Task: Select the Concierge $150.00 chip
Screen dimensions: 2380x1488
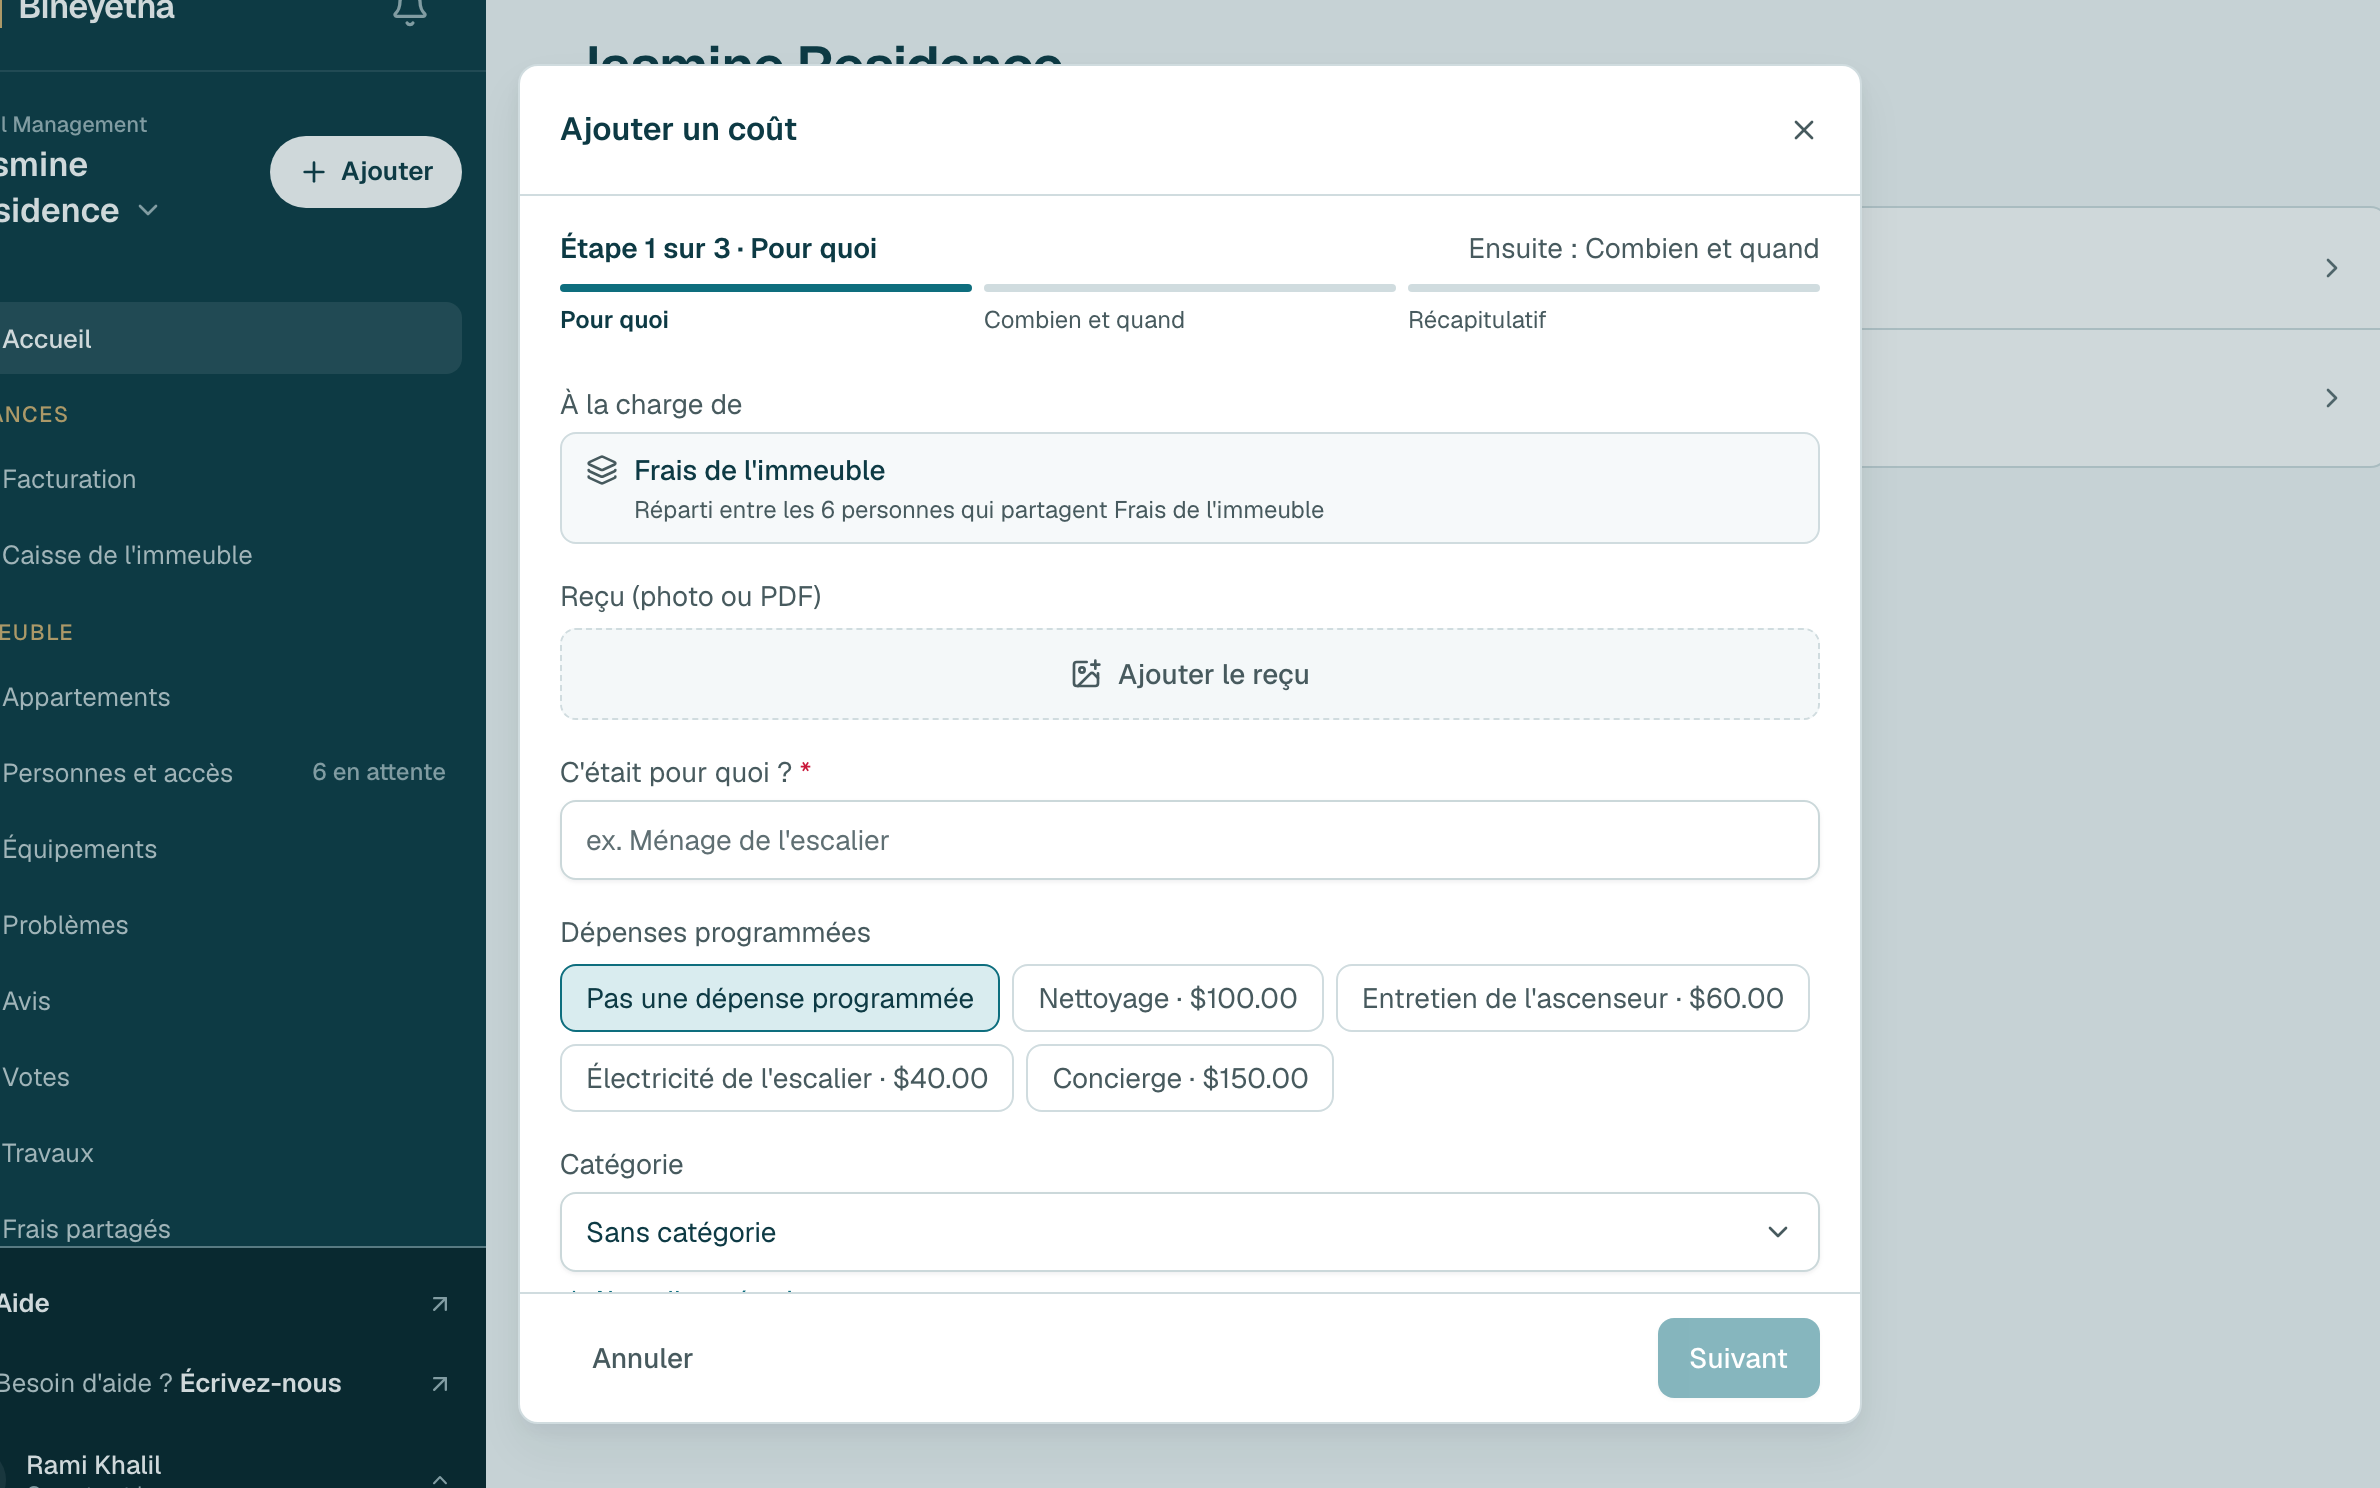Action: coord(1180,1078)
